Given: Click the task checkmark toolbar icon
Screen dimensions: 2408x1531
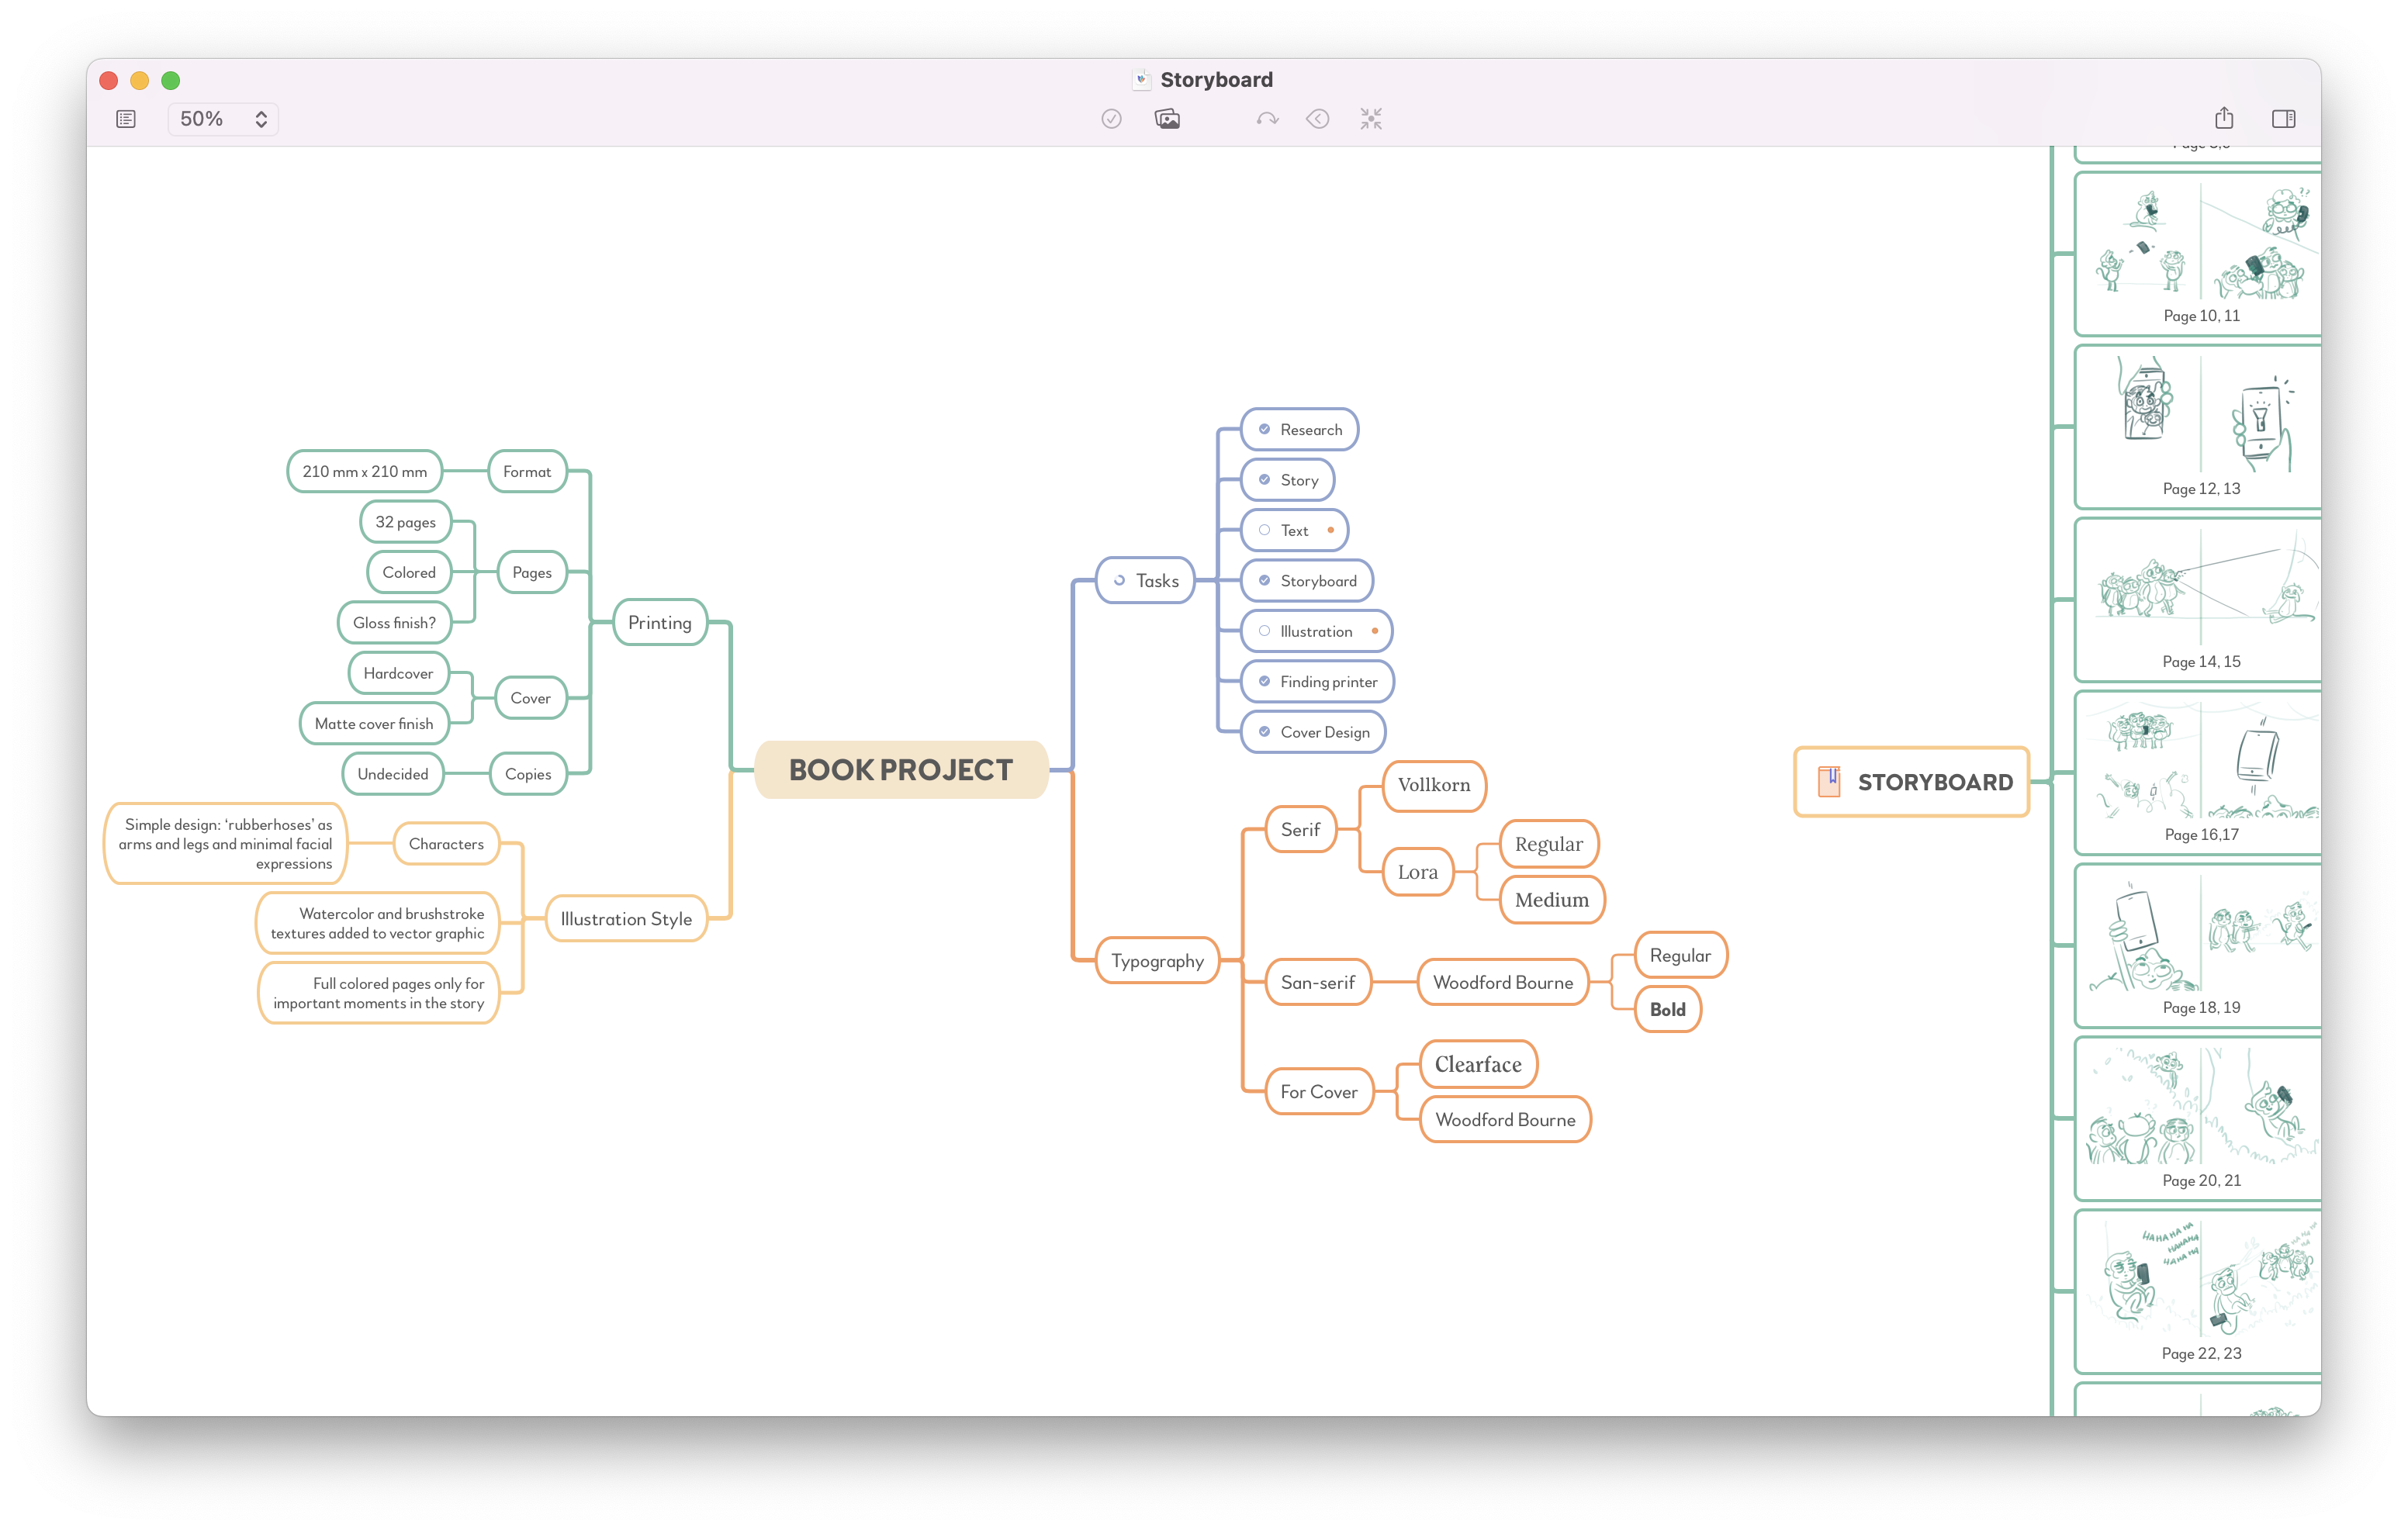Looking at the screenshot, I should pos(1111,119).
